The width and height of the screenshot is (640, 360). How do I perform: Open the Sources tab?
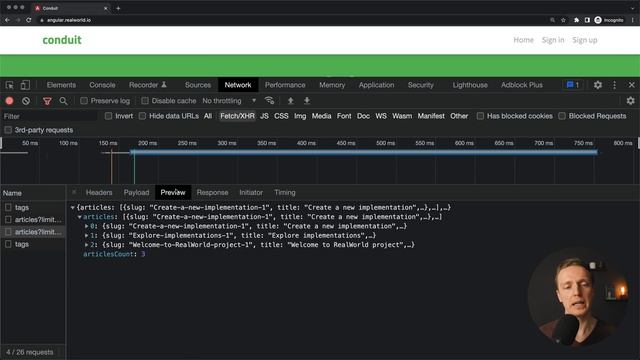[x=198, y=85]
